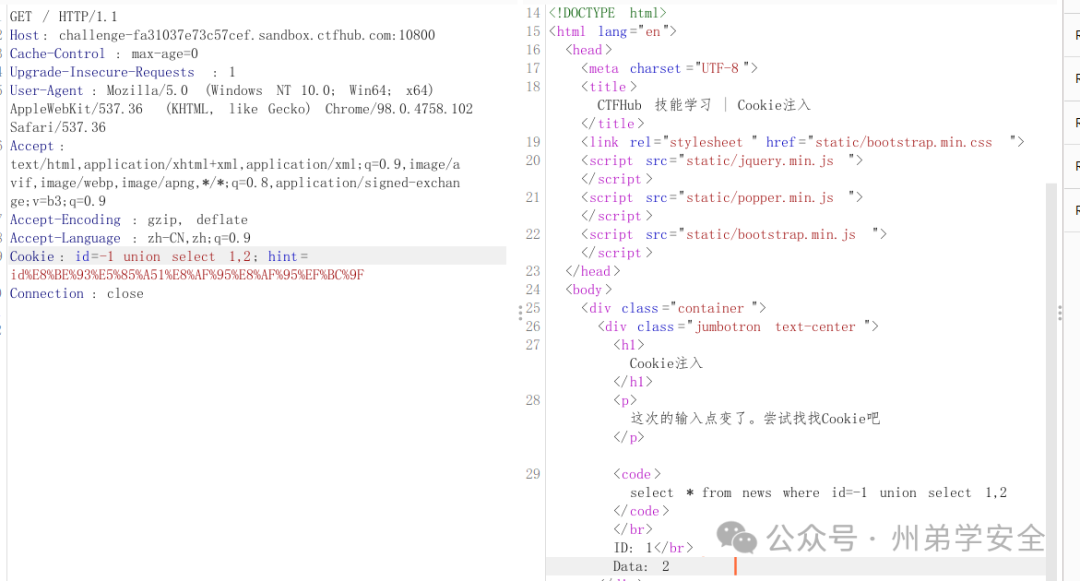This screenshot has height=581, width=1080.
Task: Click the opening <body> tag
Action: [x=589, y=290]
